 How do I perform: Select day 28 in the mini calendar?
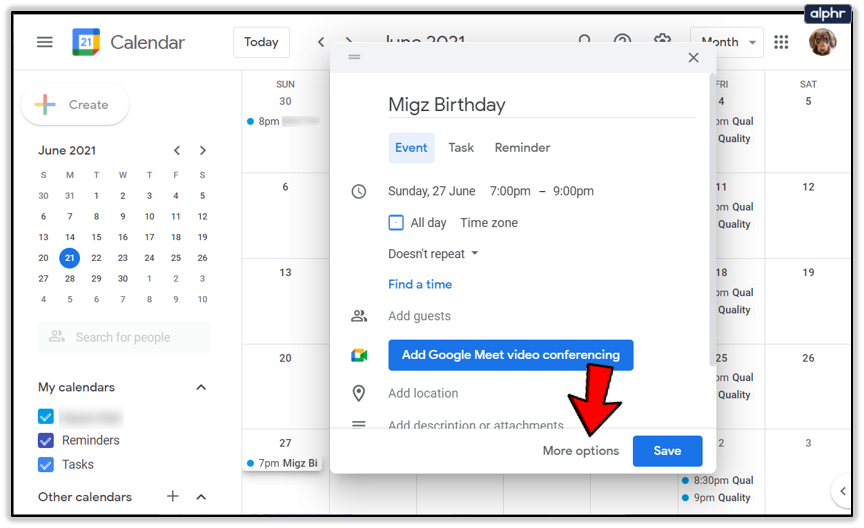click(70, 278)
